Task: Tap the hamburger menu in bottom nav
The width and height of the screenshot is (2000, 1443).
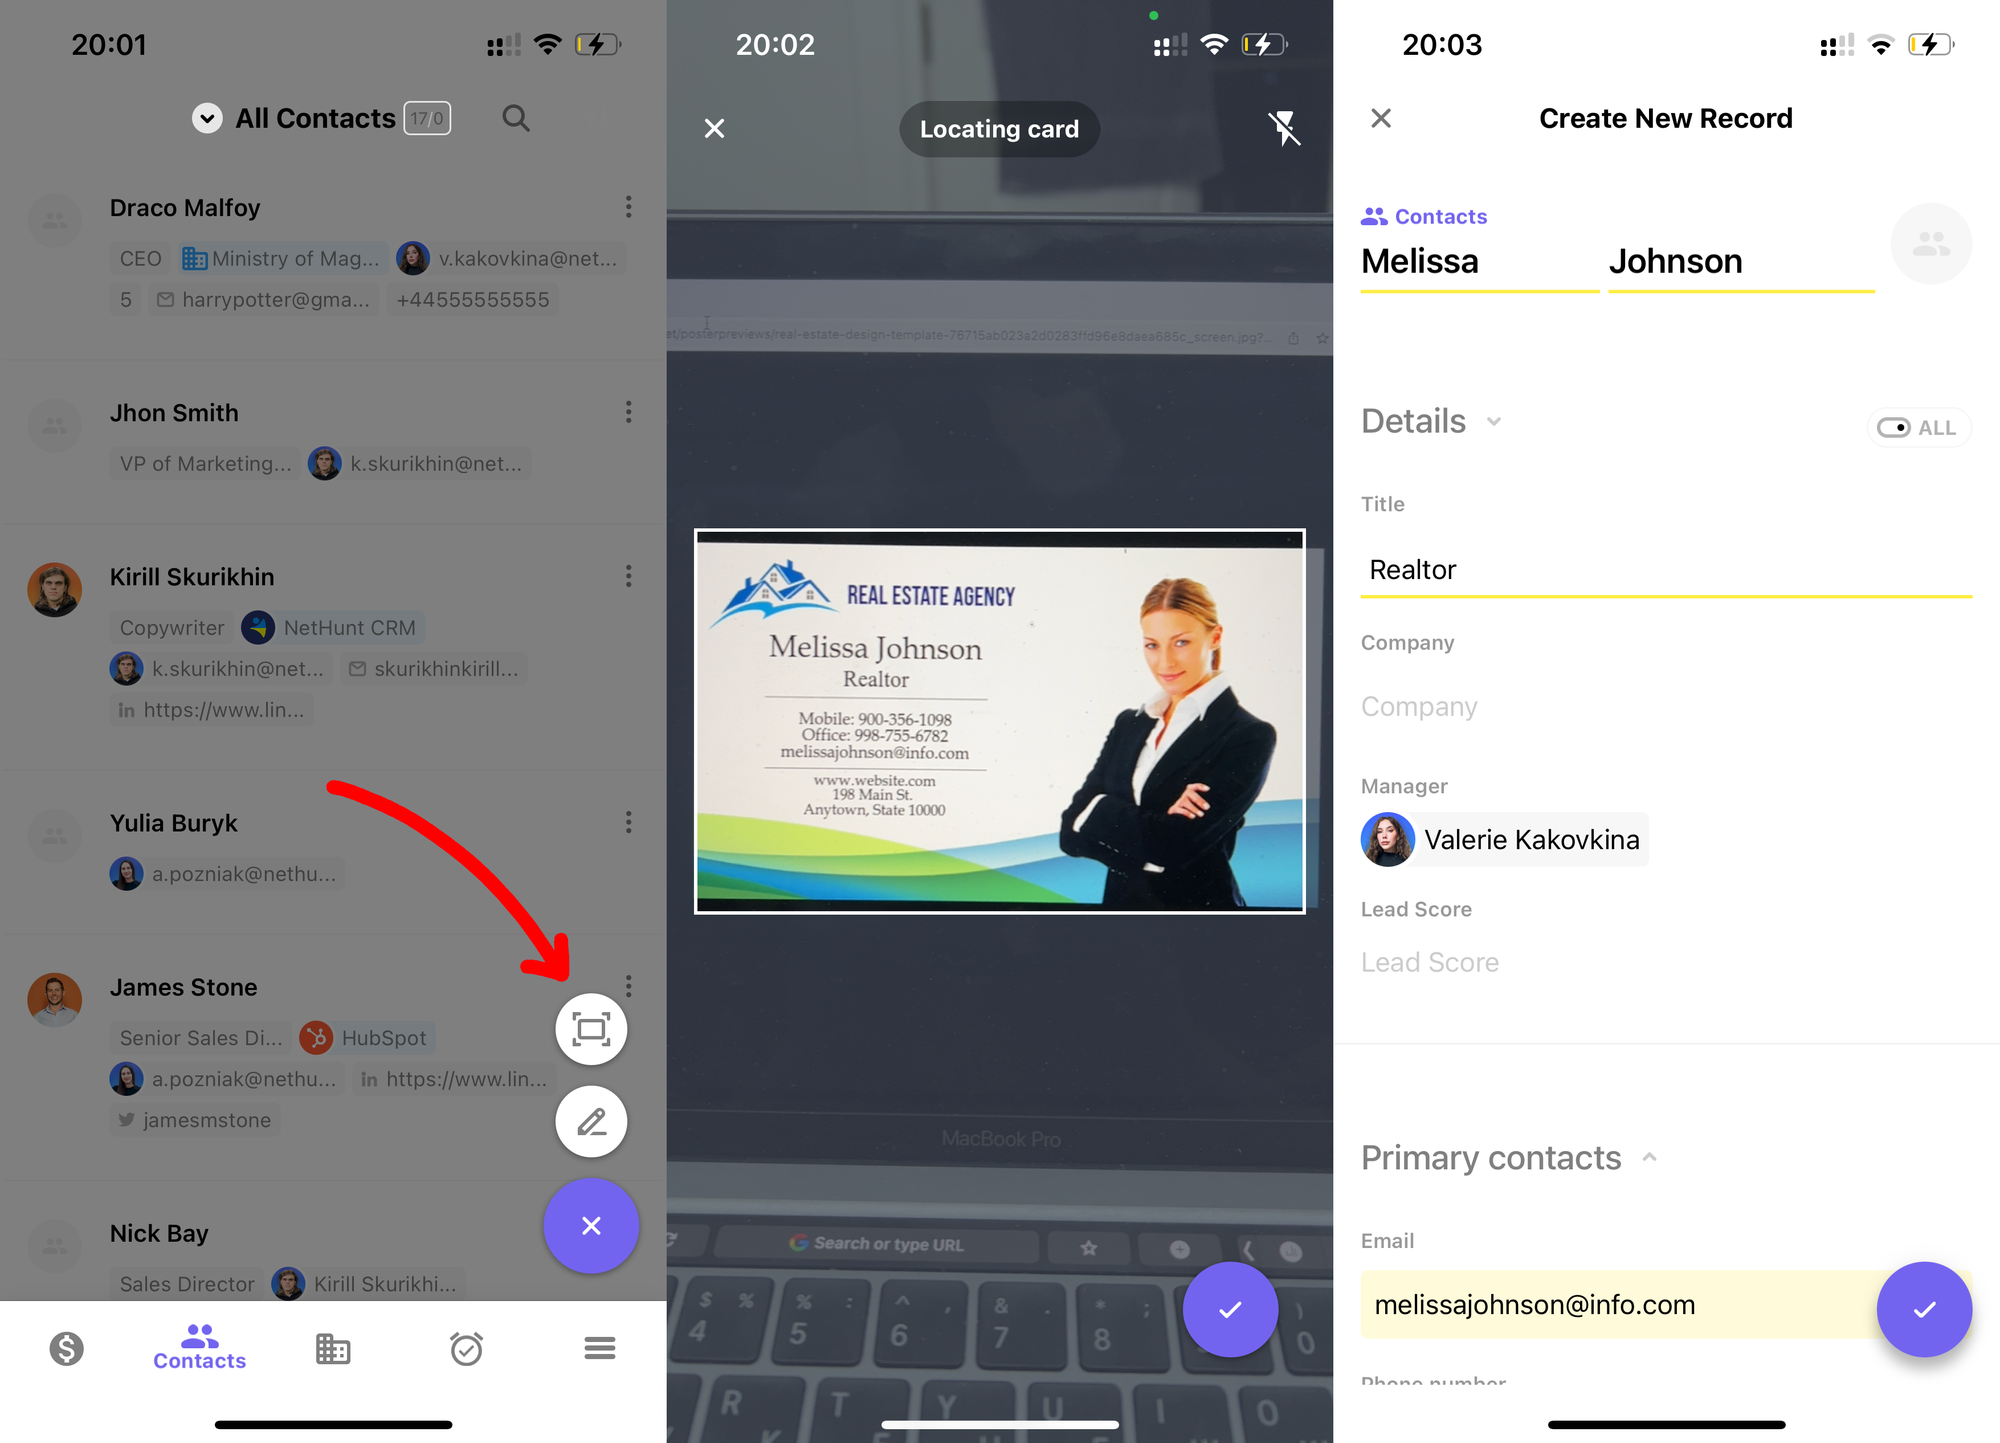Action: click(598, 1348)
